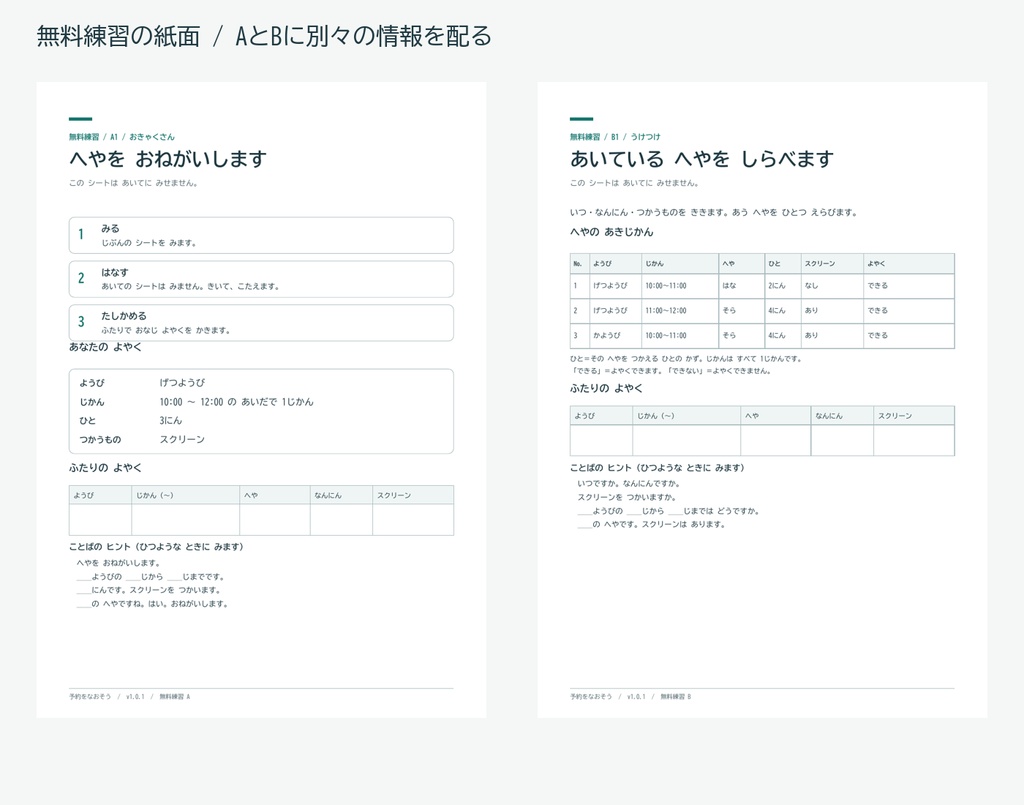Click the 無料練習 / B1 / うけつけ breadcrumb
This screenshot has width=1024, height=805.
615,137
